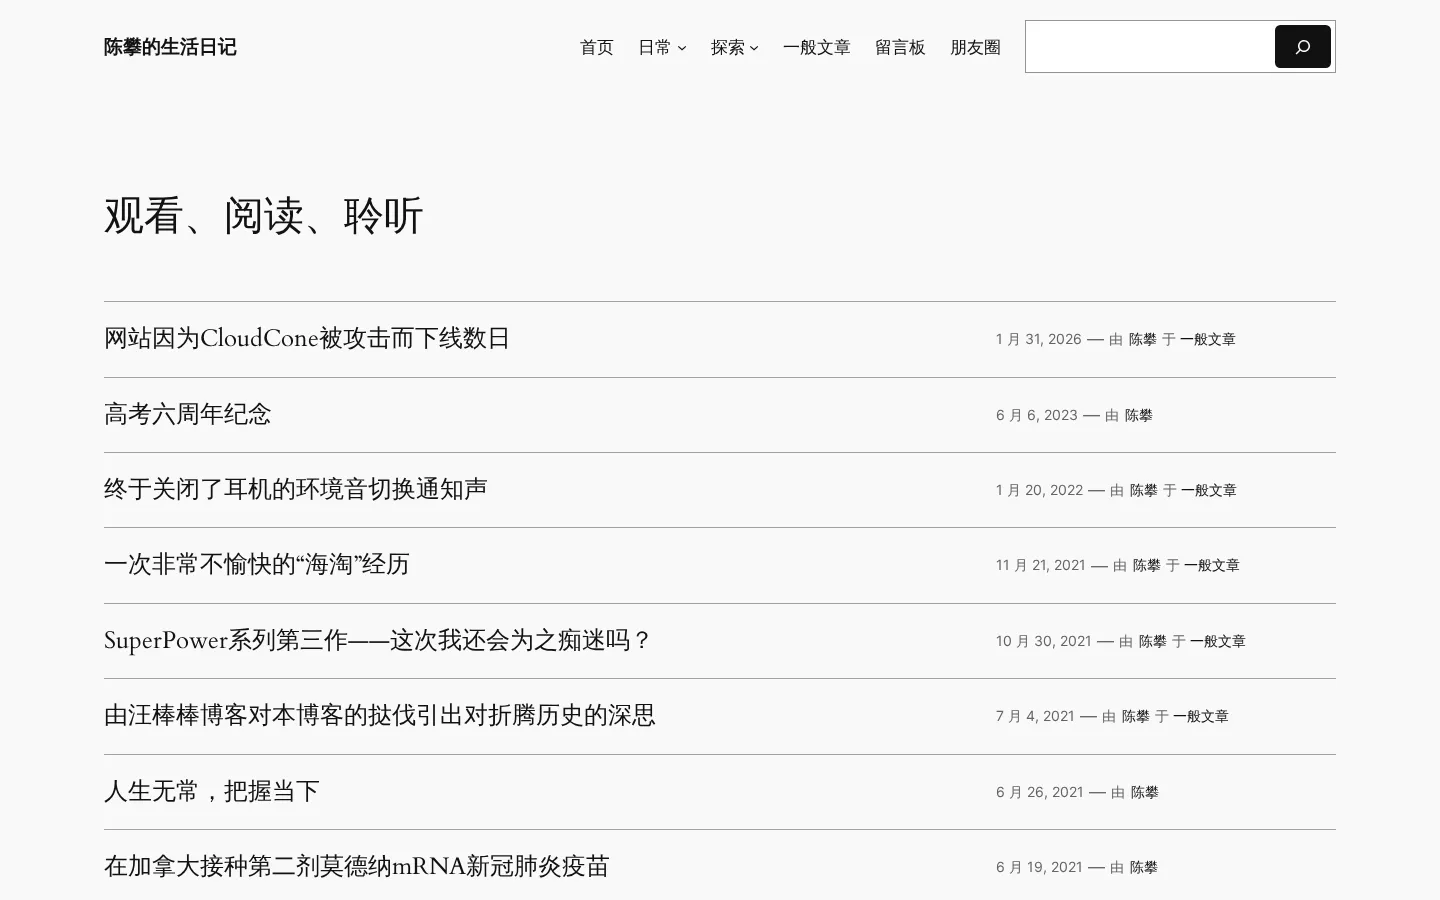Click author 陈攀 on the SuperPower post row

(1153, 641)
